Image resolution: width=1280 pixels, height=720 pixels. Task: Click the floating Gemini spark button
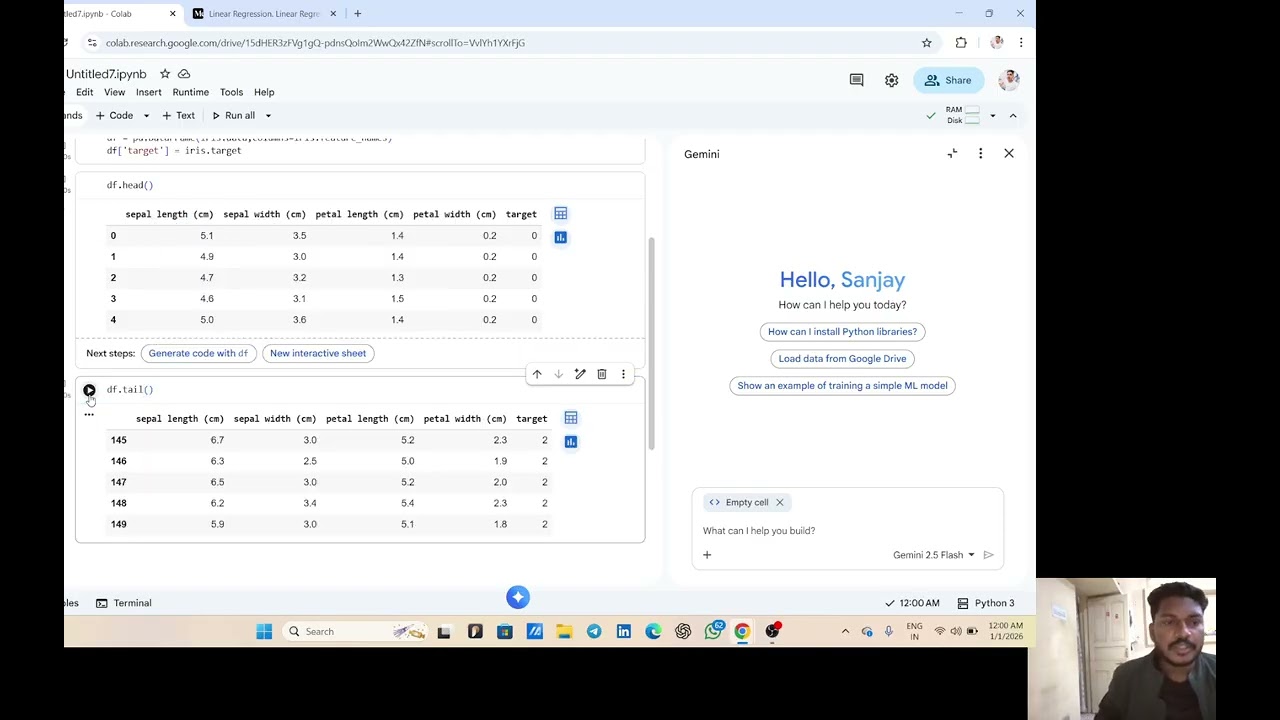[x=518, y=597]
